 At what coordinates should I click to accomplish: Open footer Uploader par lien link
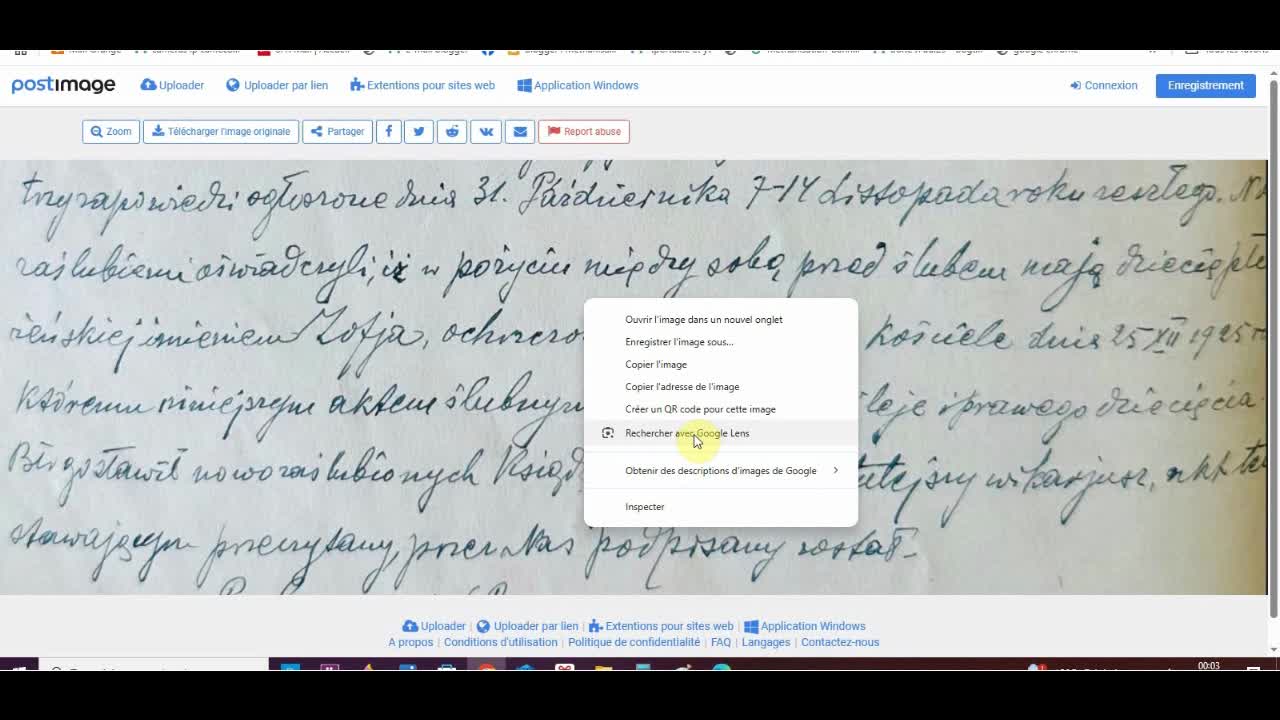point(527,626)
